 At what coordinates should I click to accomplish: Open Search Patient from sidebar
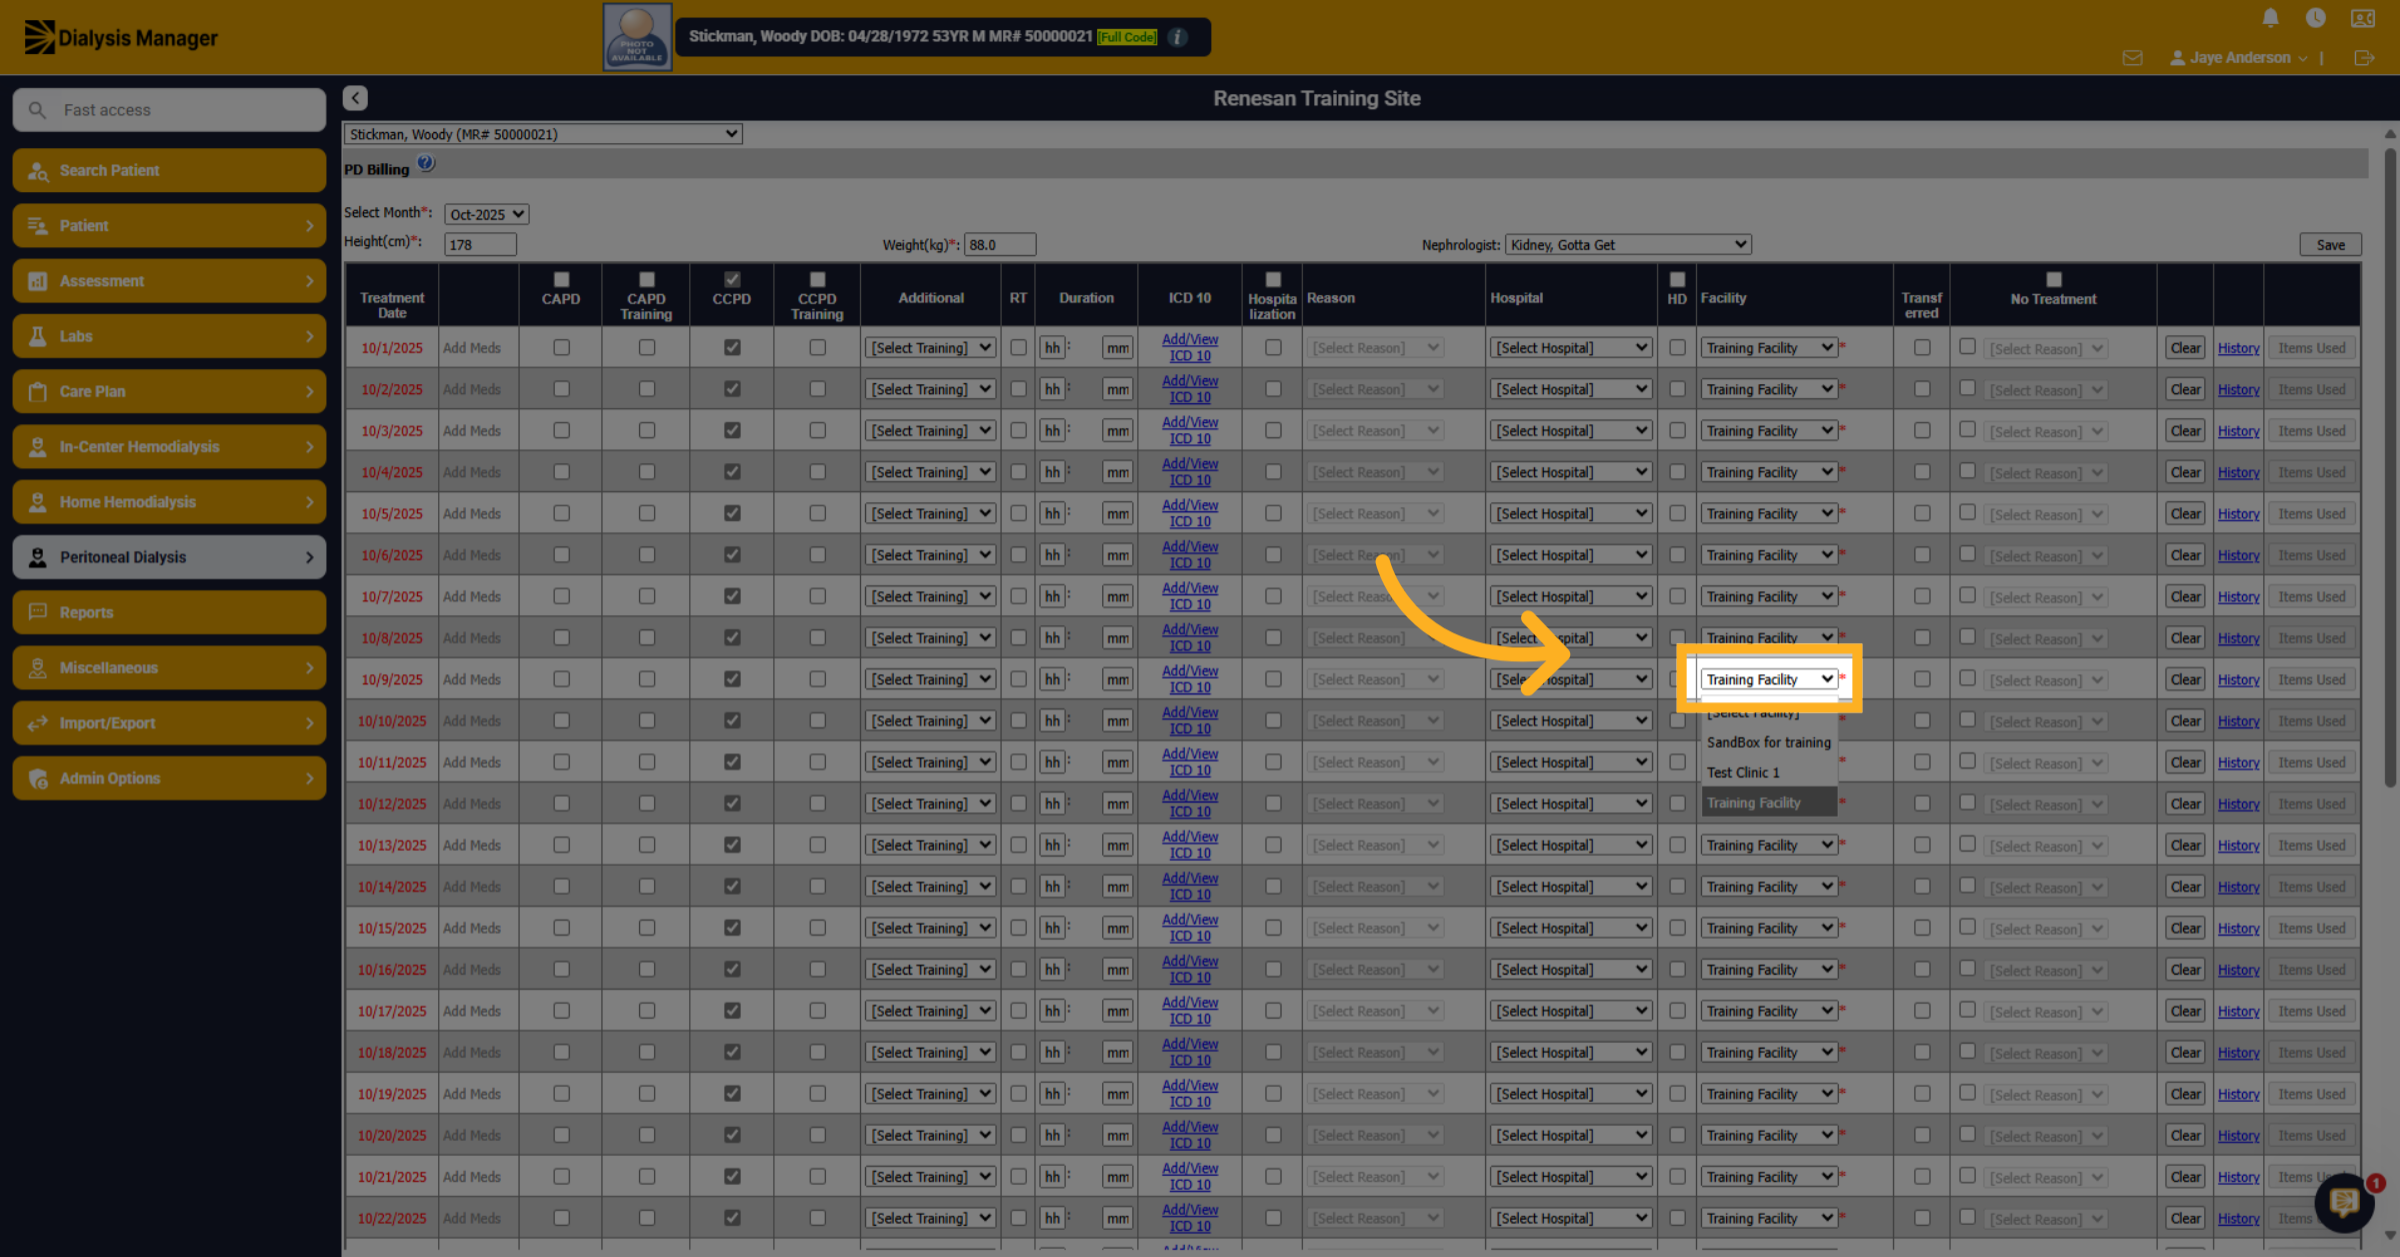169,170
